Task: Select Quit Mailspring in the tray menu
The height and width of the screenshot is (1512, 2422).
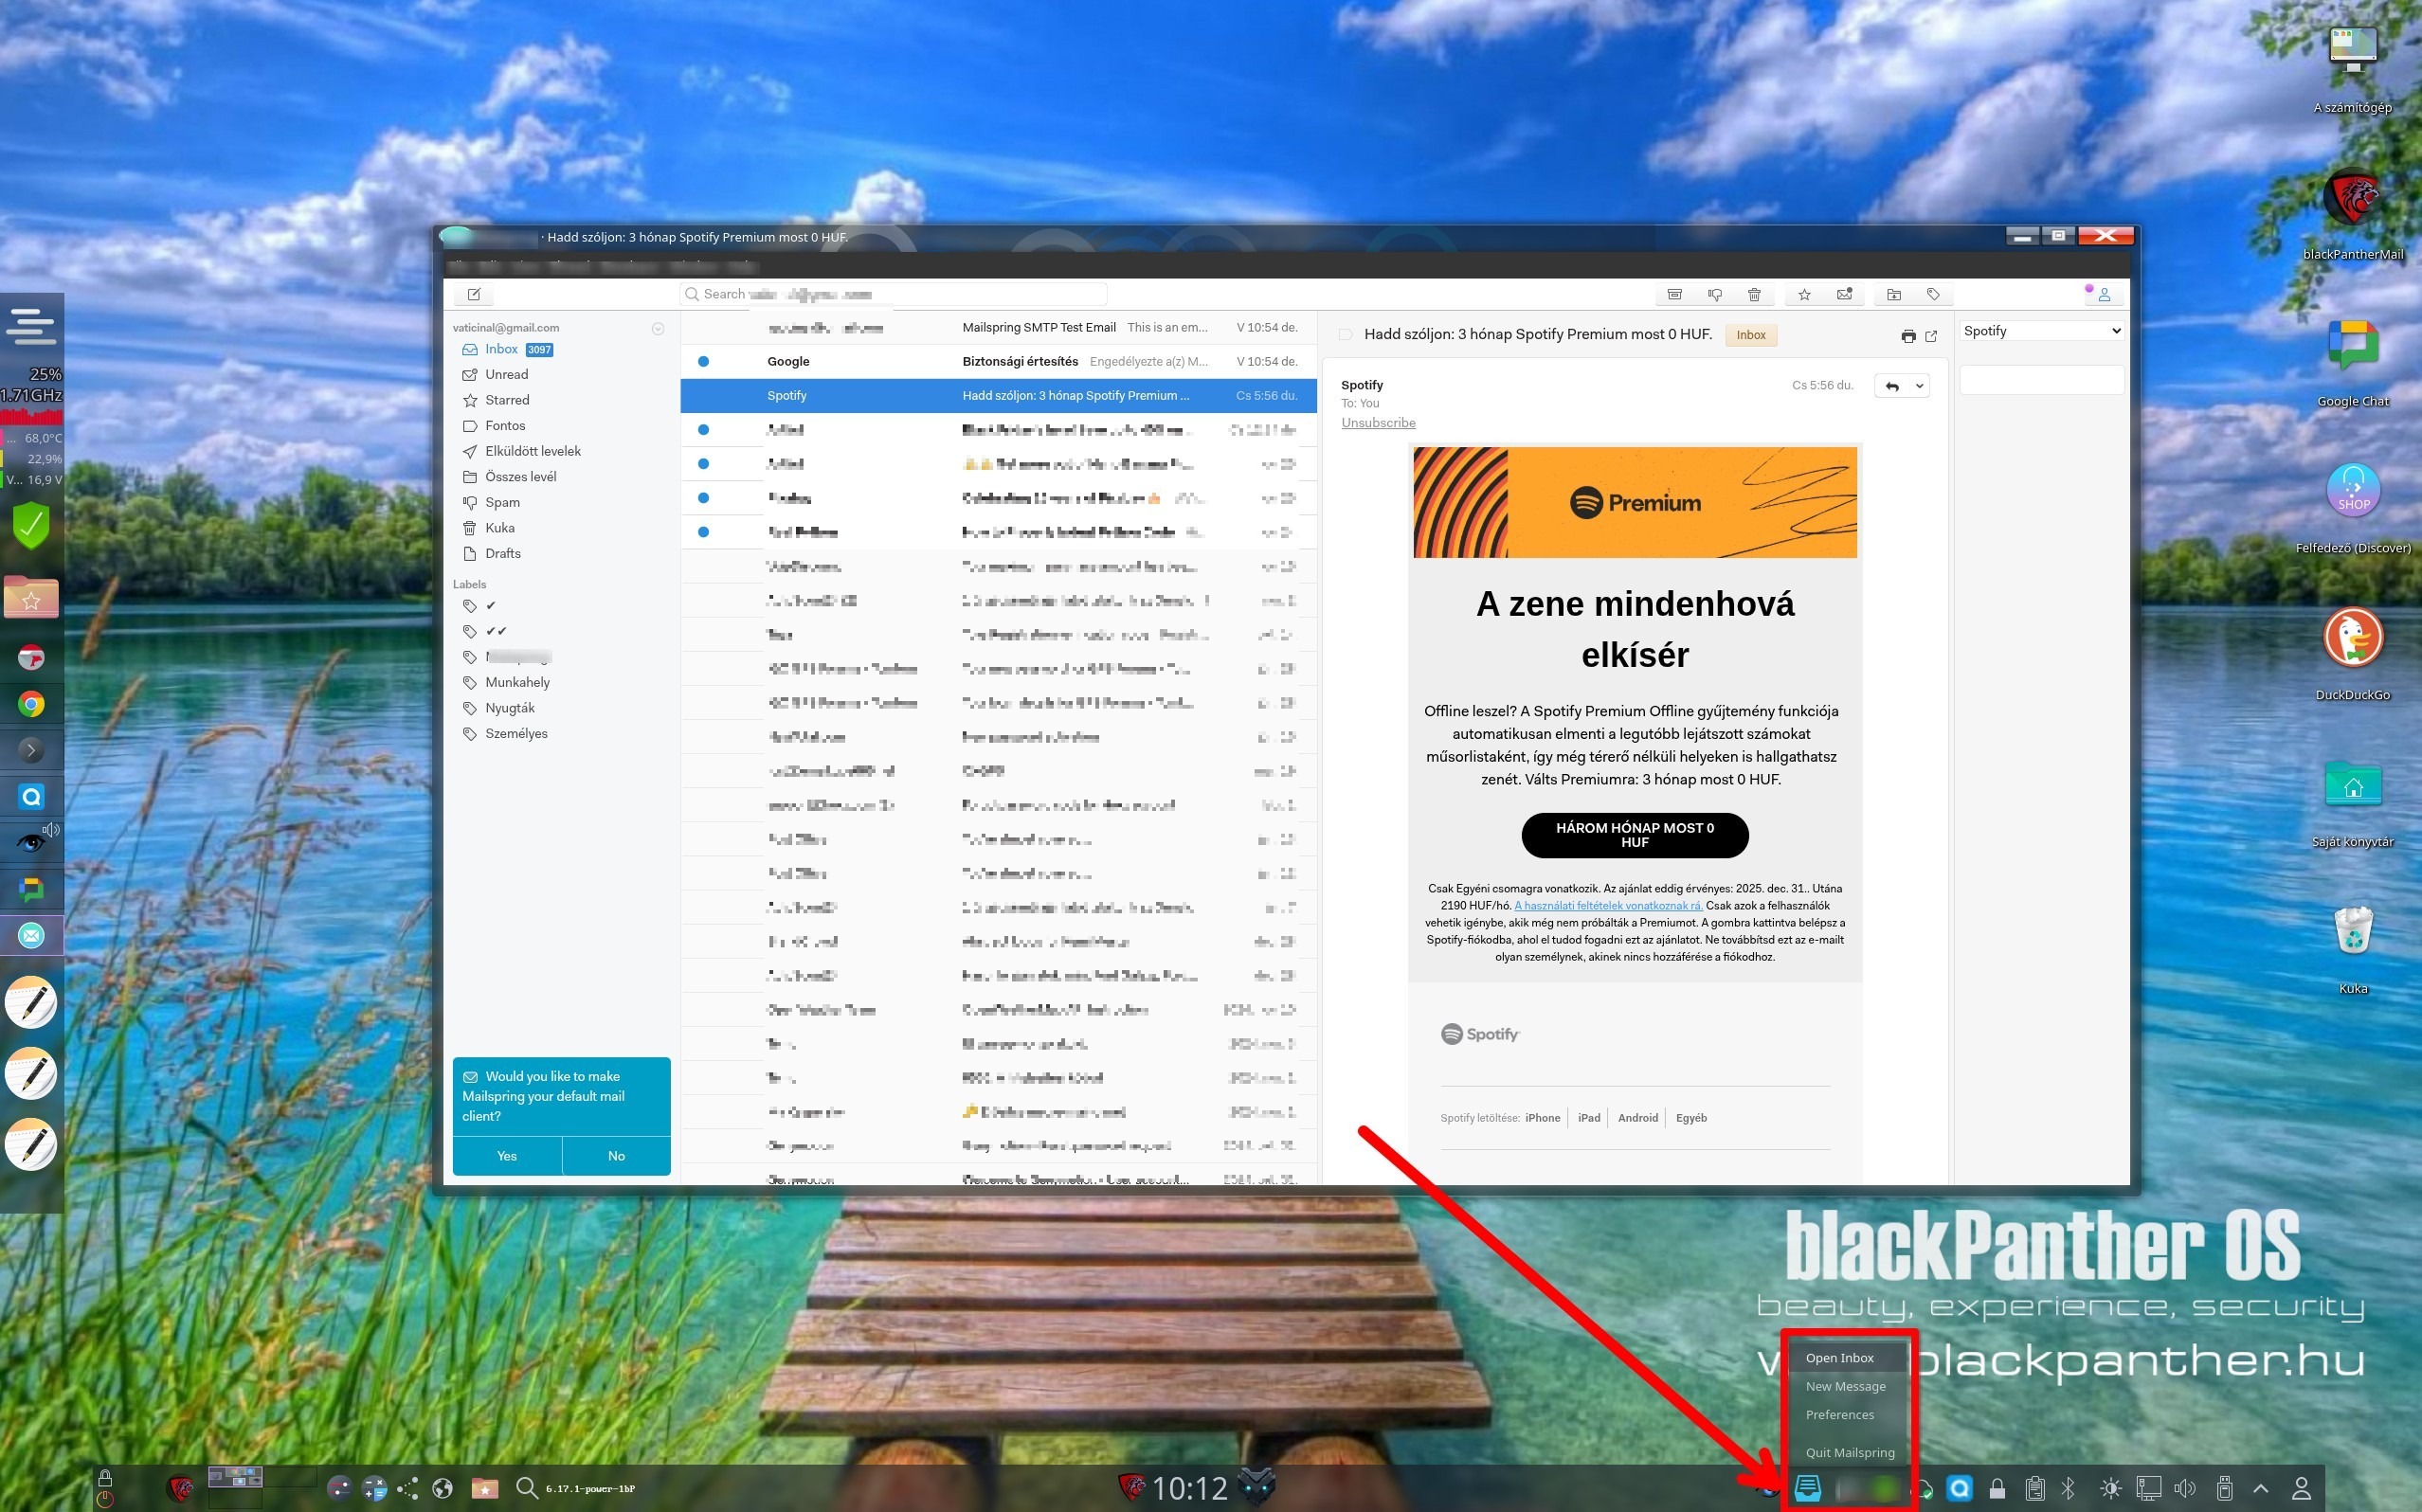Action: (1849, 1452)
